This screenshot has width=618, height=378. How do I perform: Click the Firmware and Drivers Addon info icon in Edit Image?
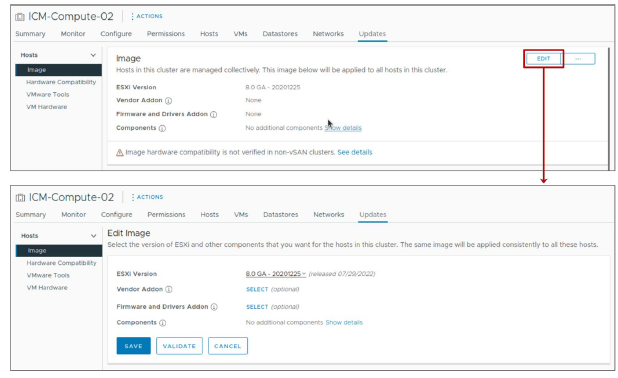(214, 307)
